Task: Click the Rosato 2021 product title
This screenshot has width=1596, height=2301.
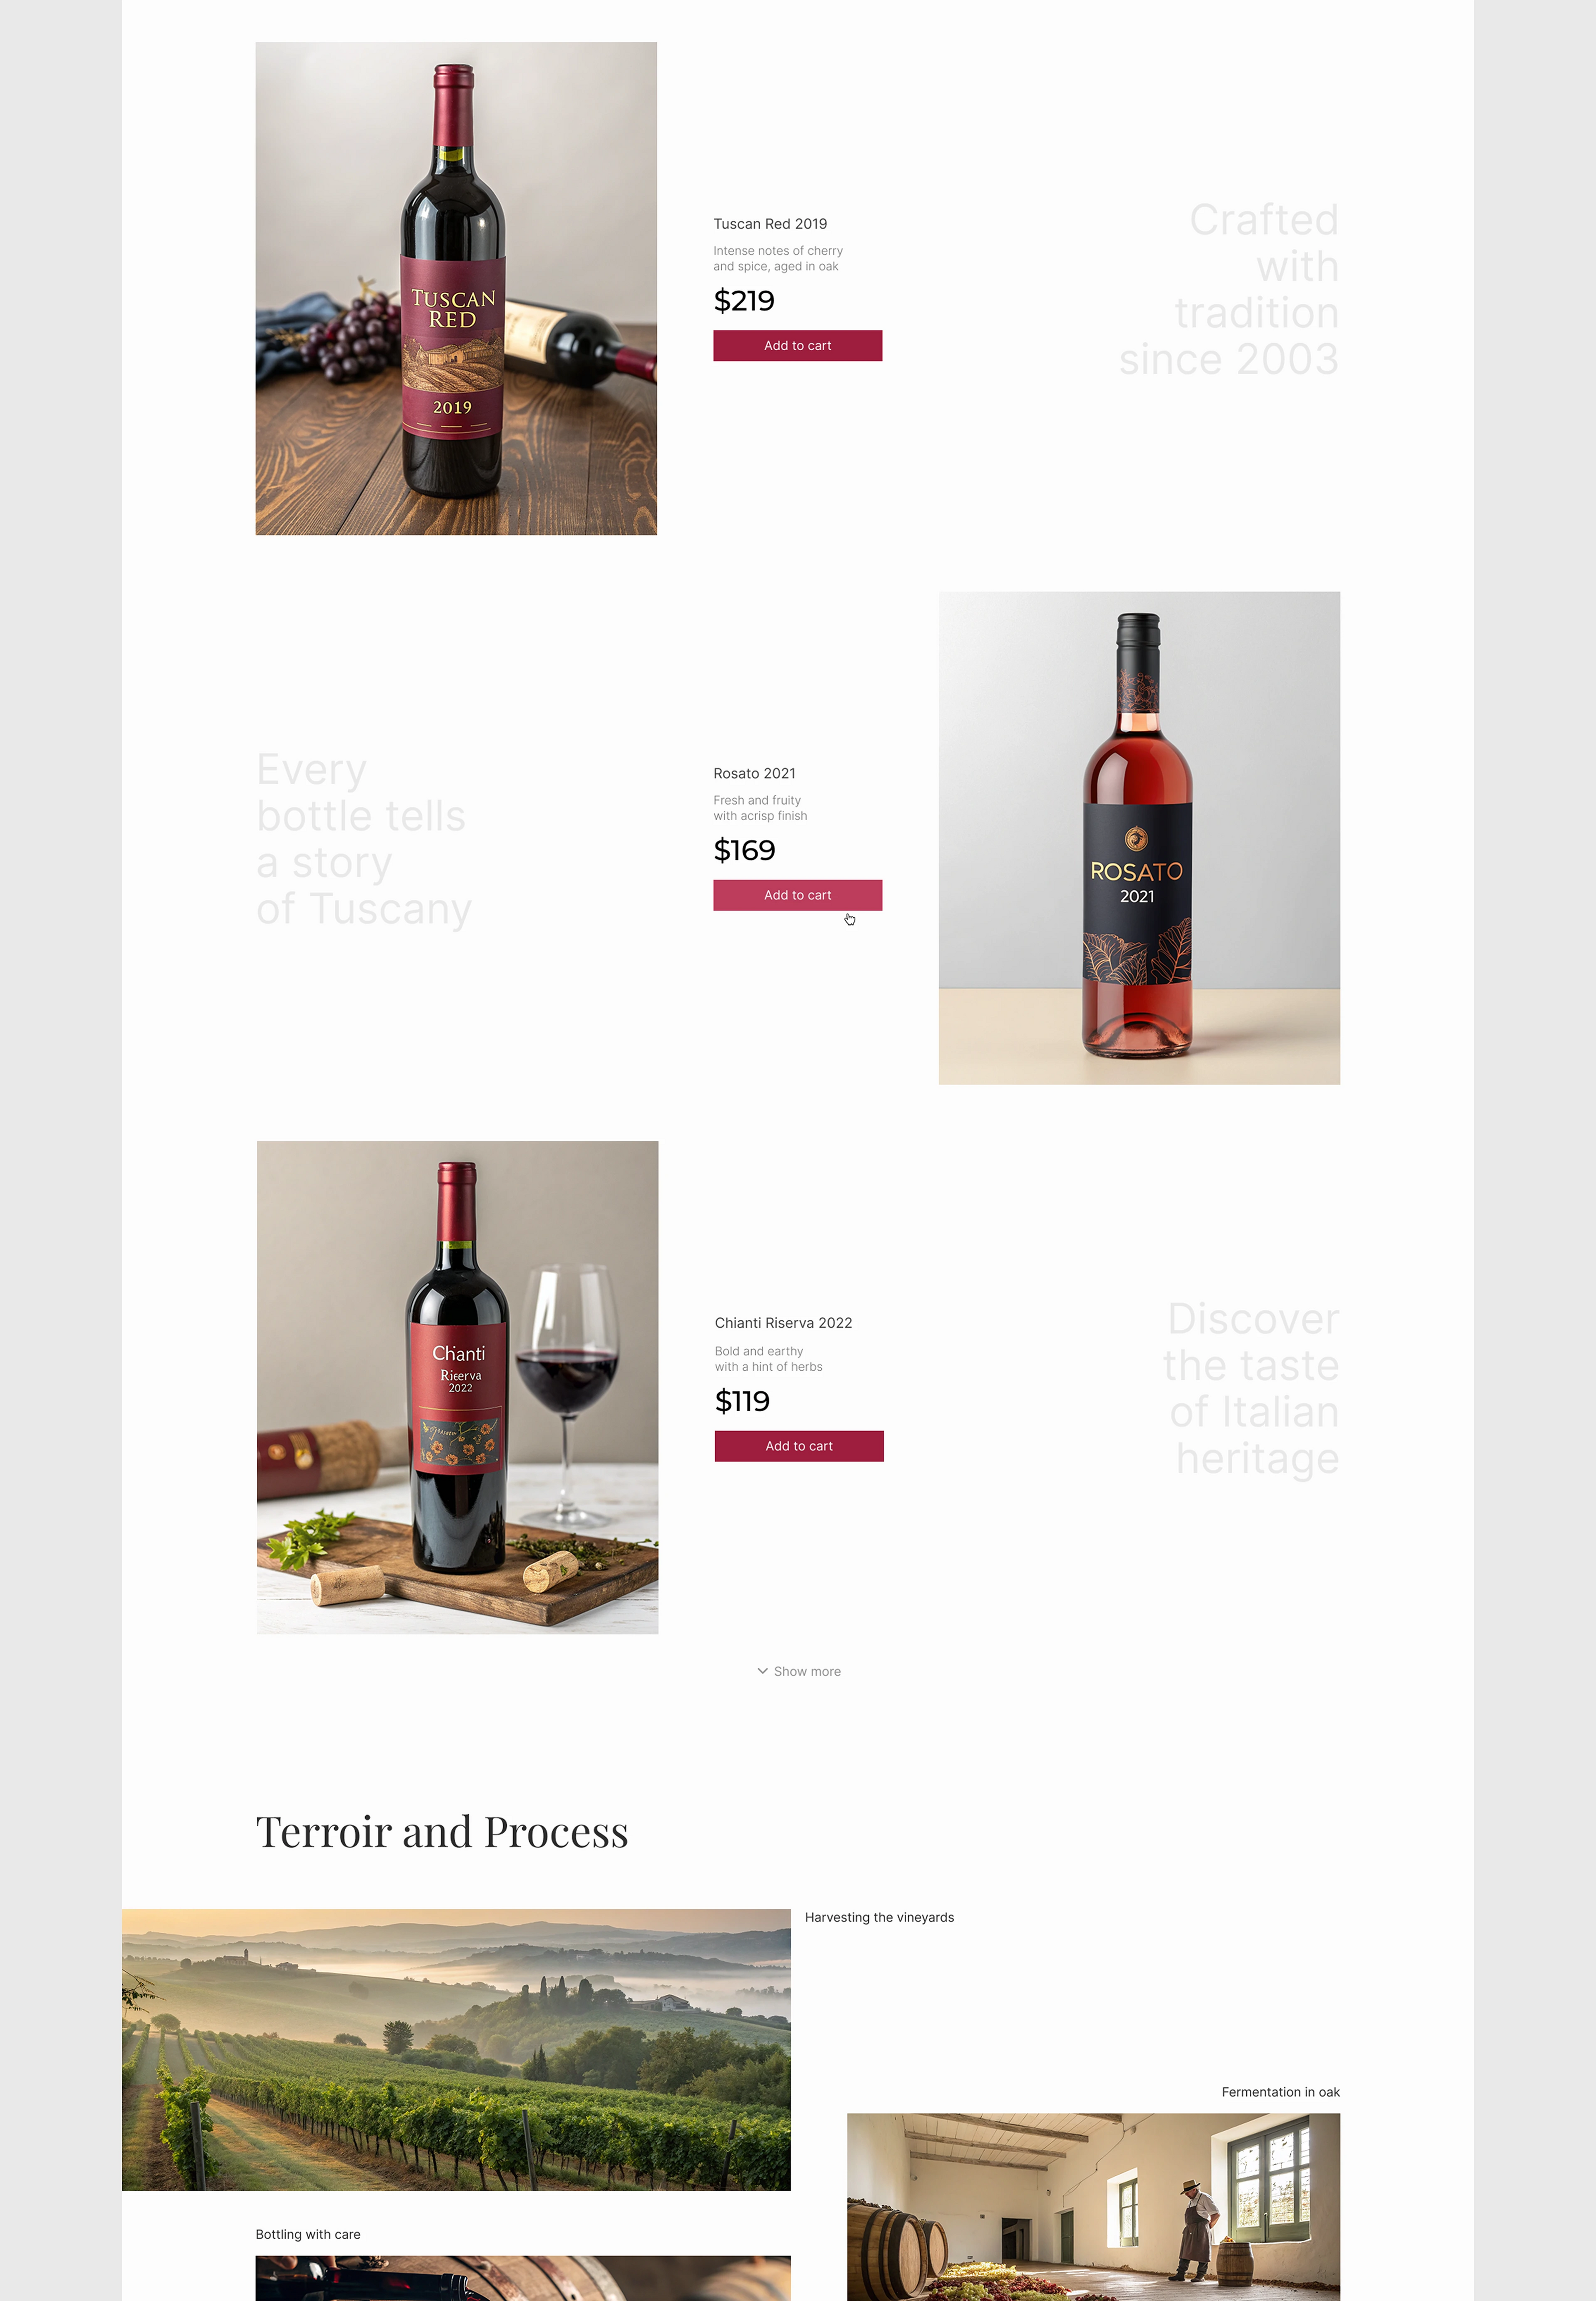Action: 754,773
